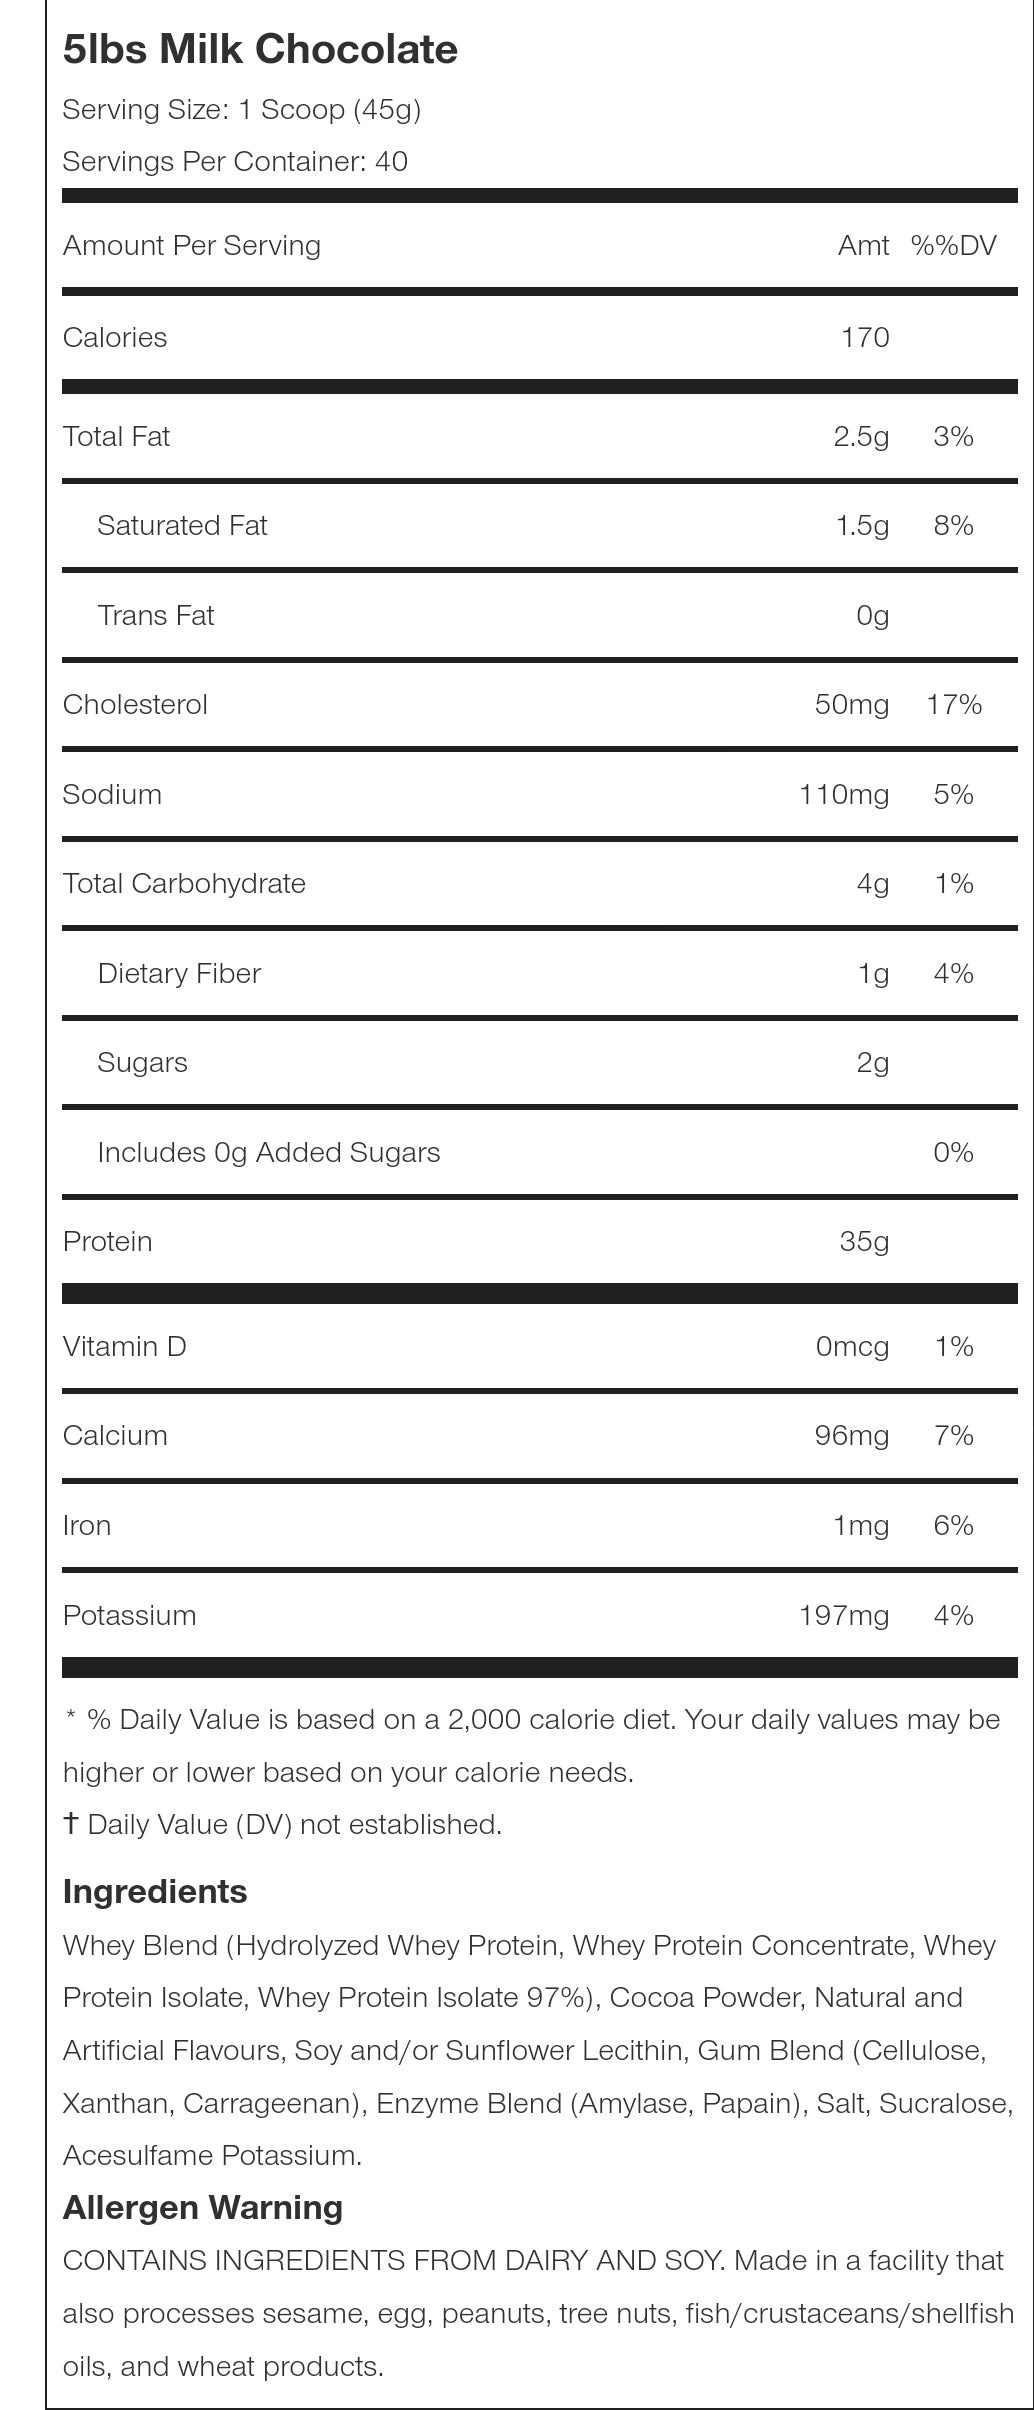This screenshot has width=1034, height=2410.
Task: Click the Protein 35g amount
Action: click(x=864, y=1242)
